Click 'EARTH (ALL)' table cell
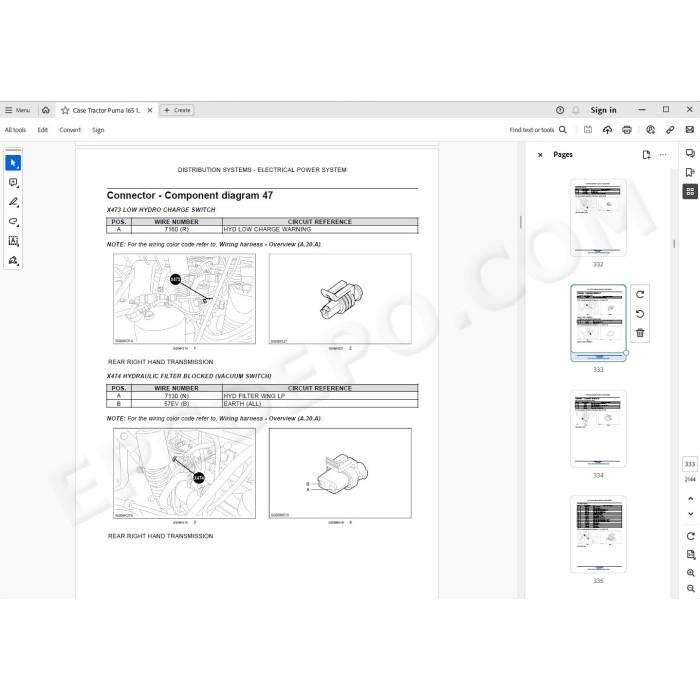700x700 pixels. (320, 404)
